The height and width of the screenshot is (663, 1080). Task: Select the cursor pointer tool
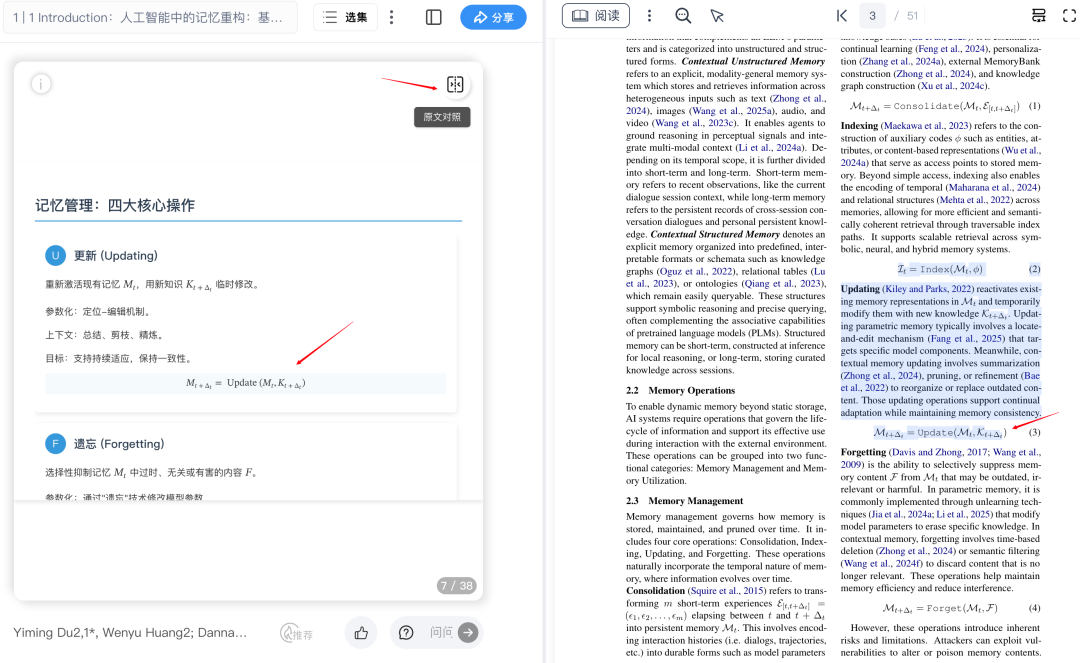(717, 15)
